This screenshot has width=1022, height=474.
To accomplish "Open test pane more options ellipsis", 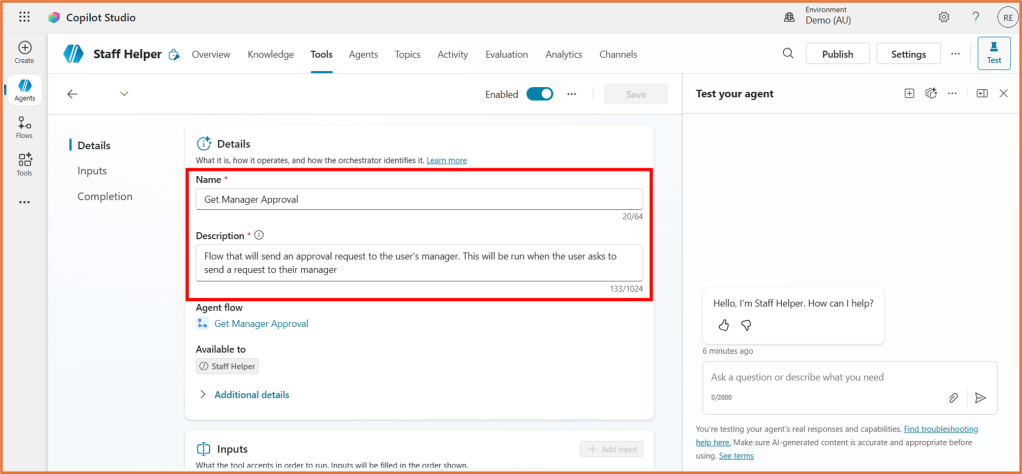I will click(x=952, y=93).
